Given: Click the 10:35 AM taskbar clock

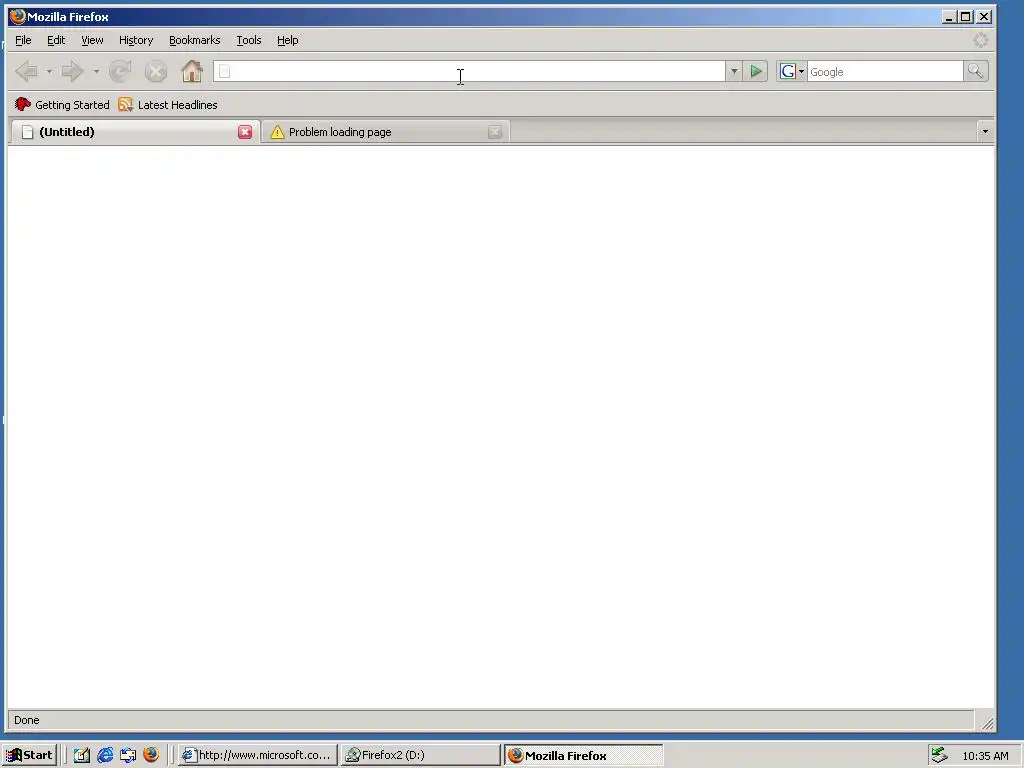Looking at the screenshot, I should 985,756.
